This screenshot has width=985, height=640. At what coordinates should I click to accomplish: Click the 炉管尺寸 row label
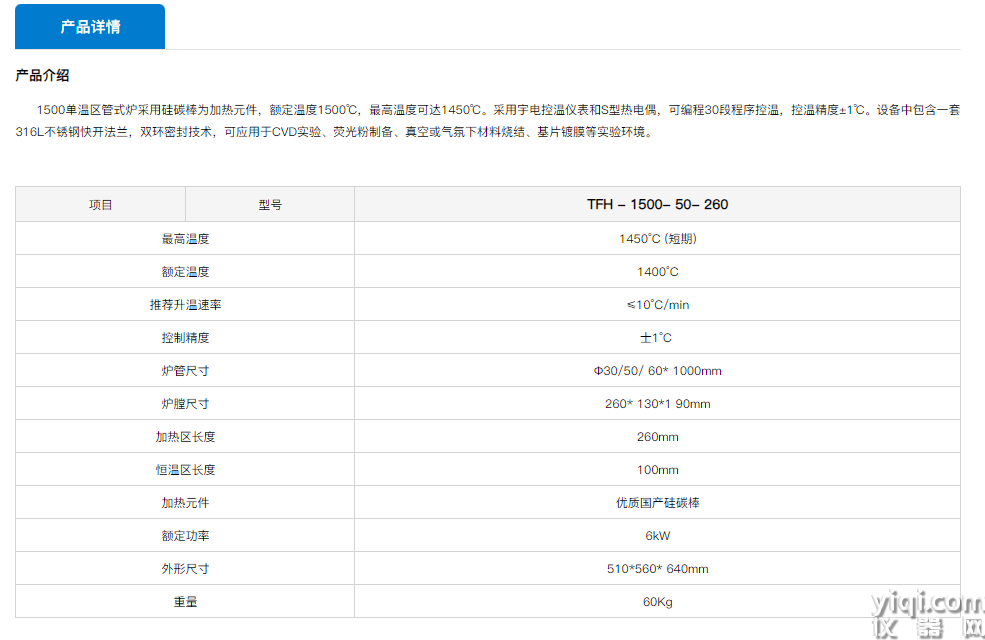[x=185, y=371]
